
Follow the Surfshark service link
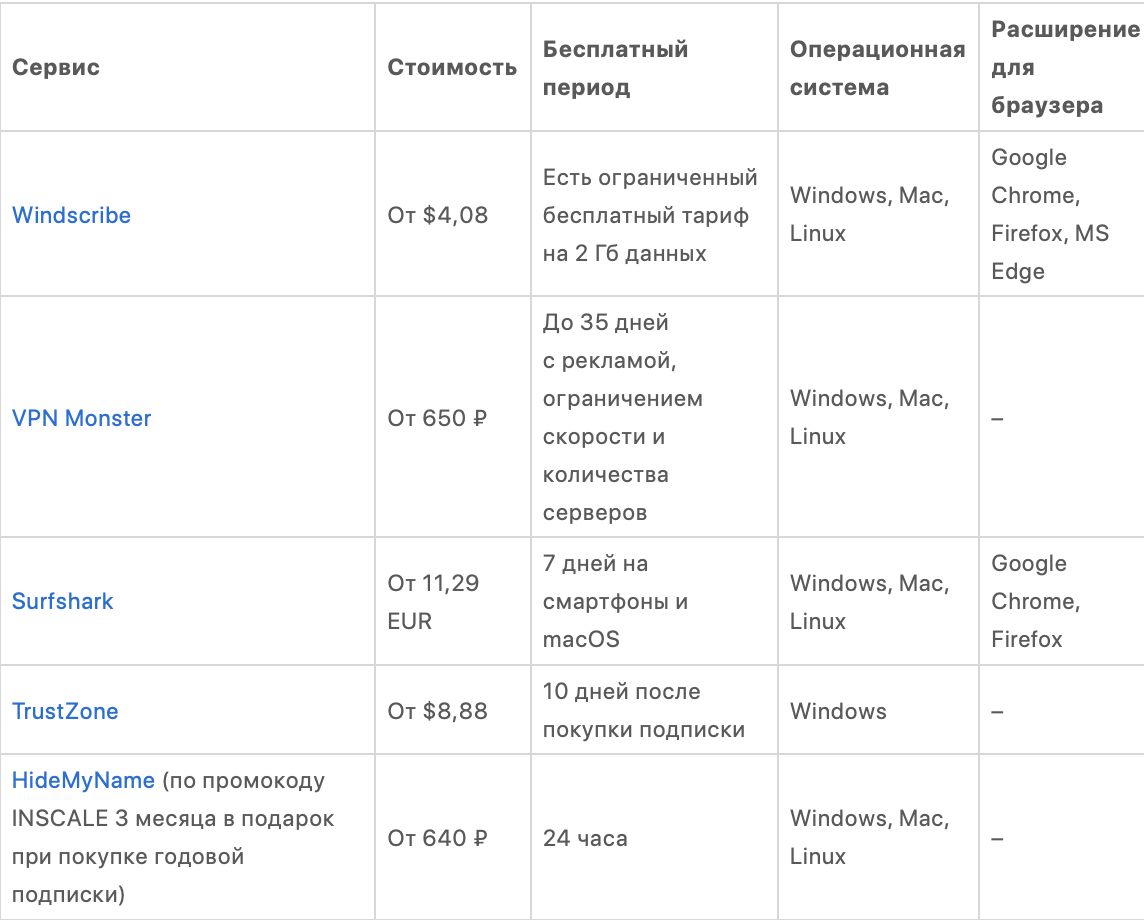(62, 601)
